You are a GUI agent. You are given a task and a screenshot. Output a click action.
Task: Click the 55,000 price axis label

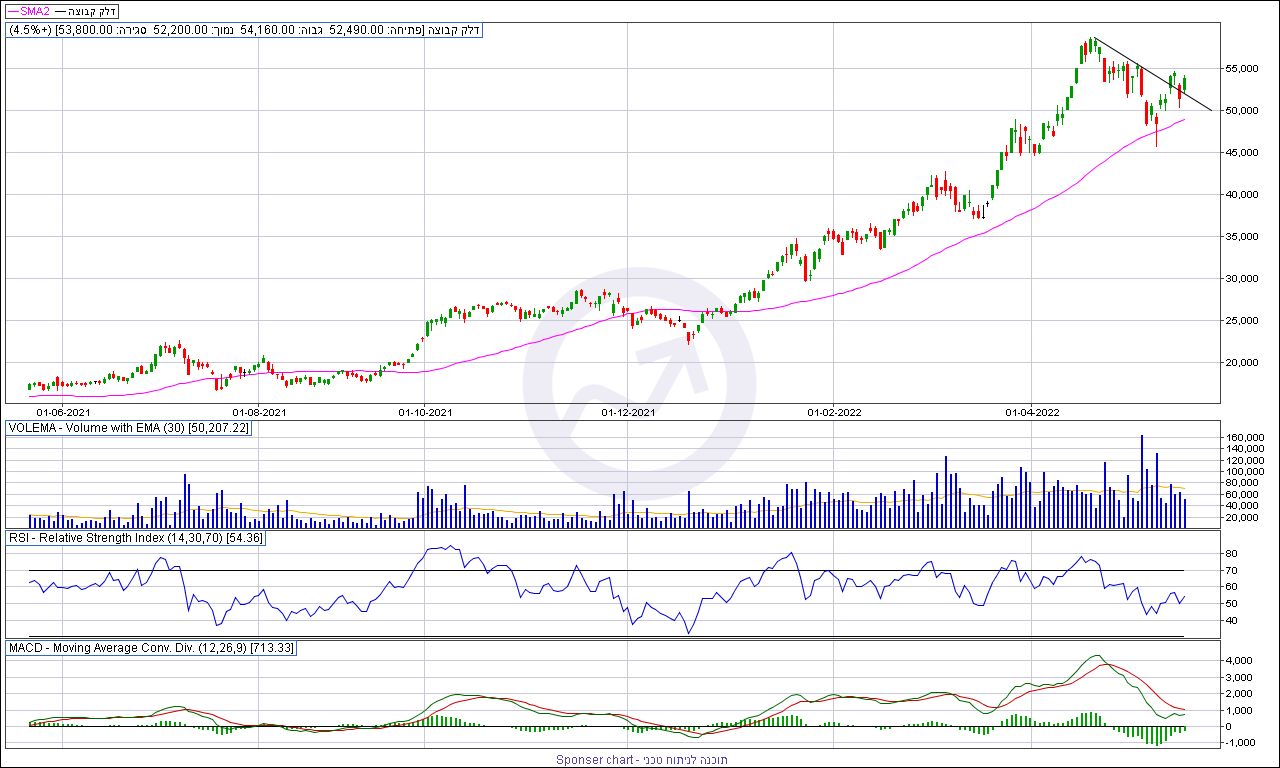(1243, 69)
